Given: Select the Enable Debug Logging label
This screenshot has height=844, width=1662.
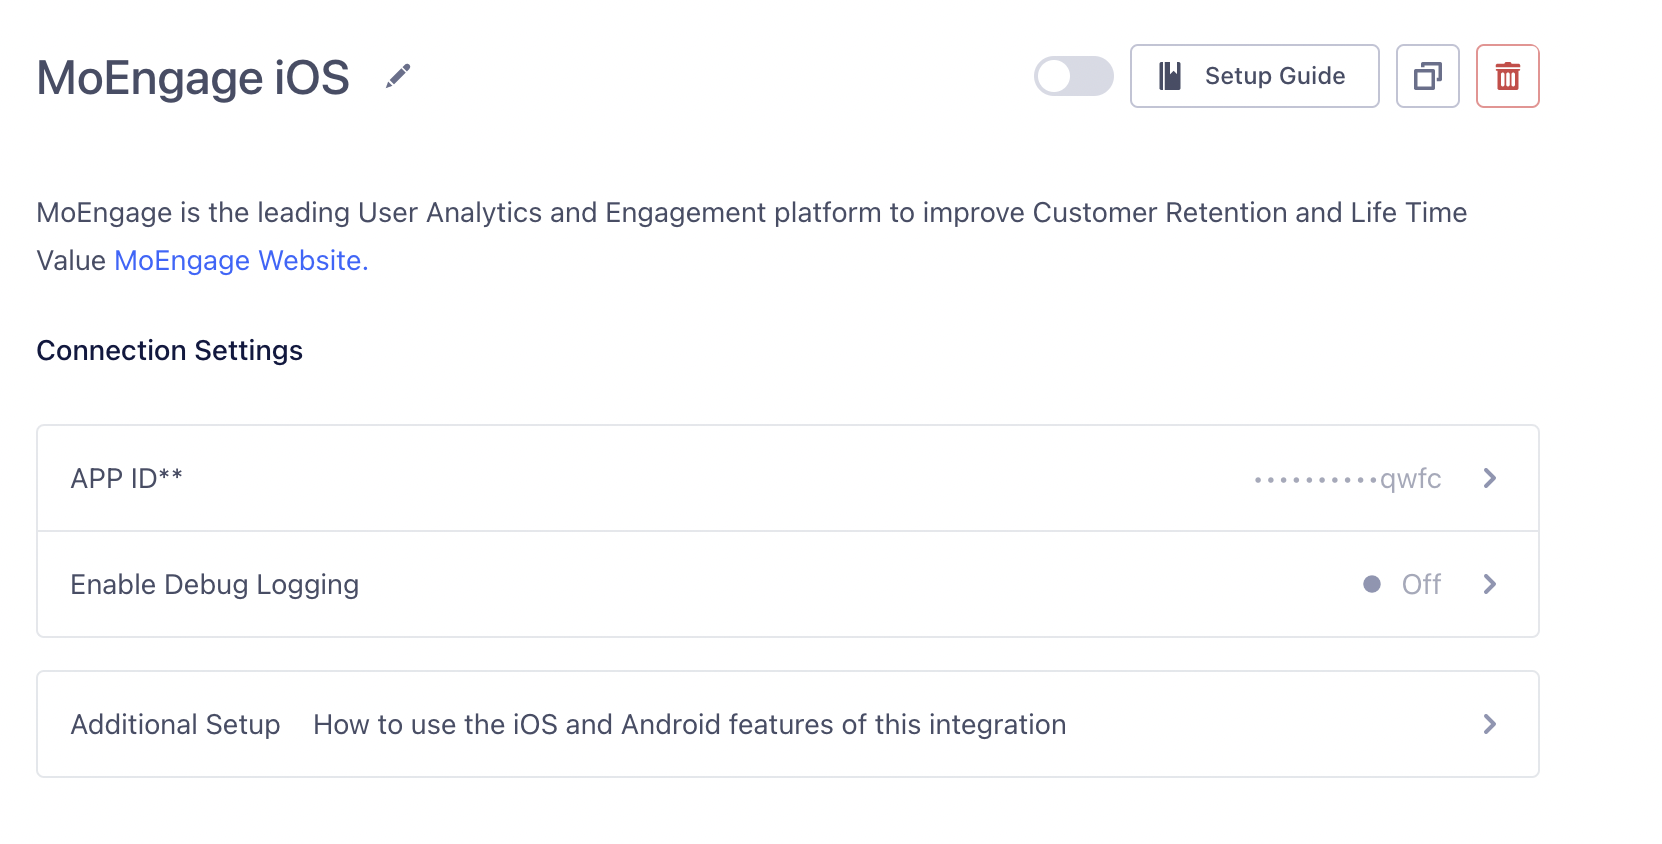Looking at the screenshot, I should tap(214, 584).
